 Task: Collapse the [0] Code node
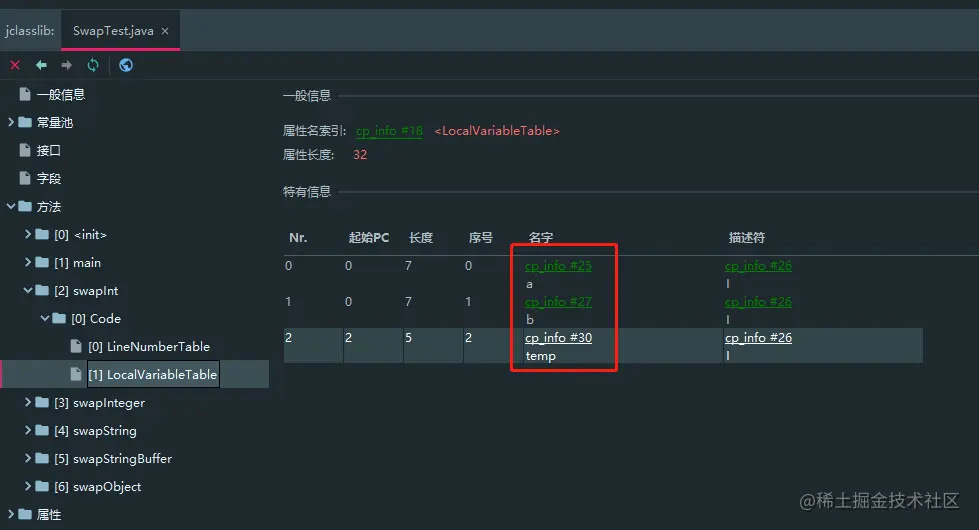pos(45,318)
